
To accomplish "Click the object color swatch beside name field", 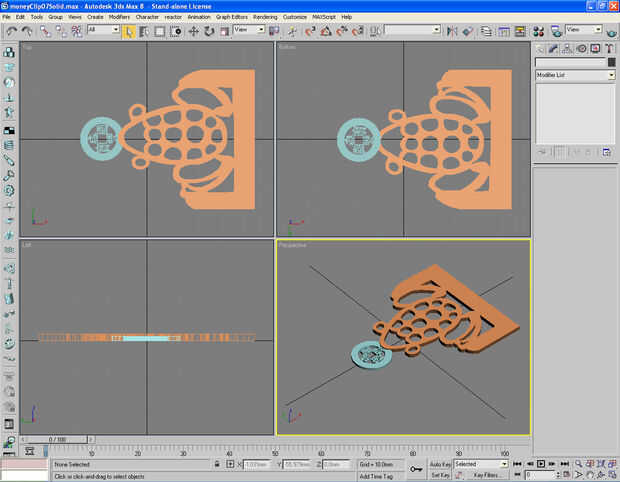I will coord(610,62).
